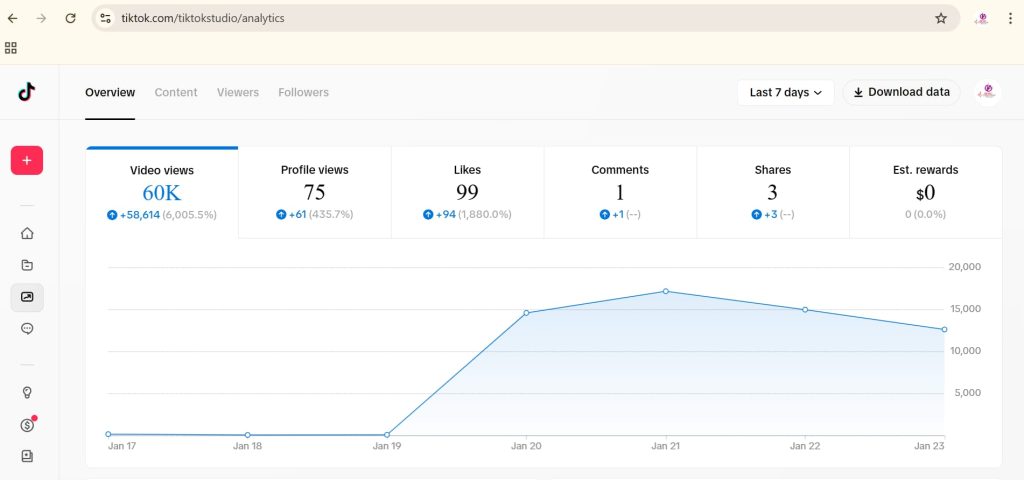Click the browser reload icon
The height and width of the screenshot is (480, 1024).
(70, 18)
